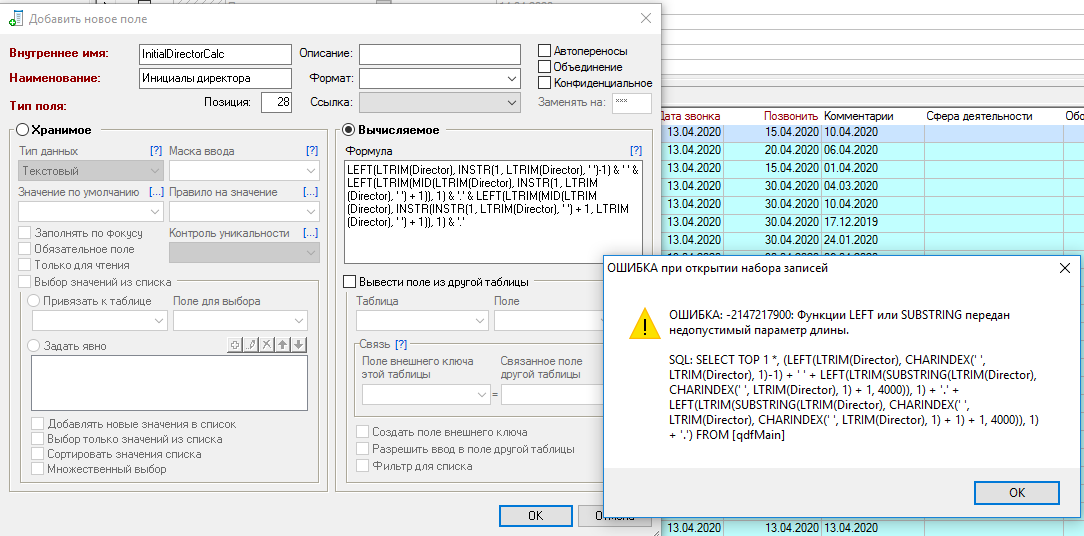Click the X delete icon above the values list

(x=267, y=345)
